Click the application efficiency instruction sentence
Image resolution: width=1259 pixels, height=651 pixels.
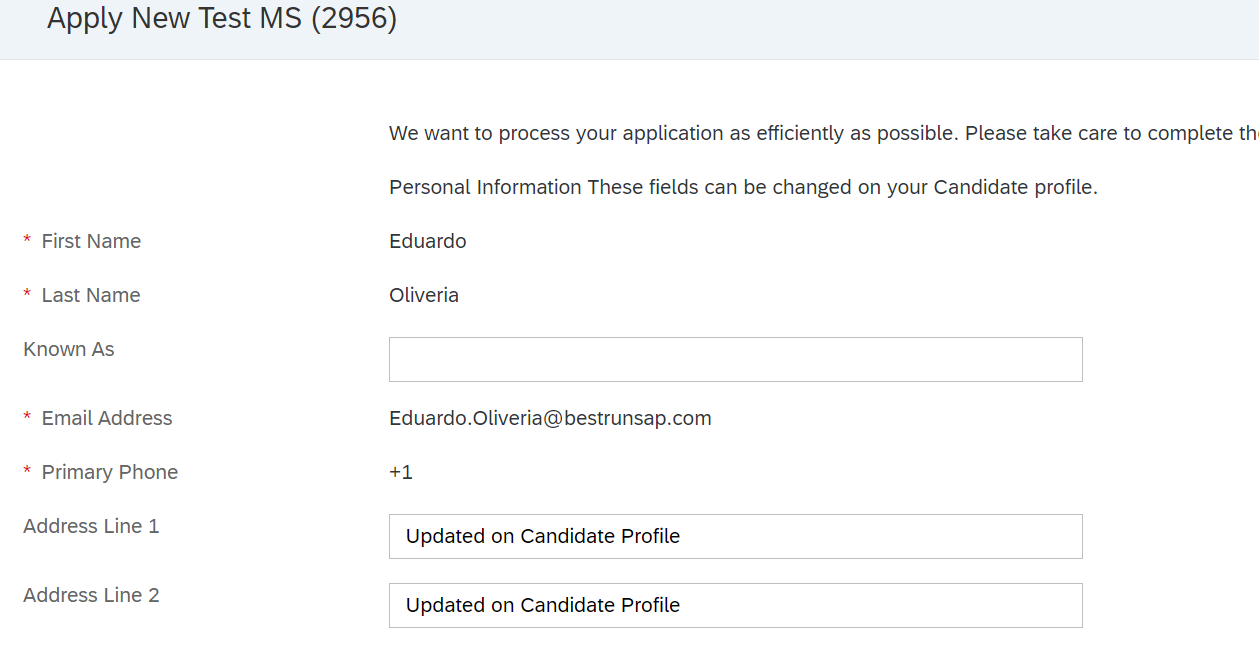pos(824,133)
